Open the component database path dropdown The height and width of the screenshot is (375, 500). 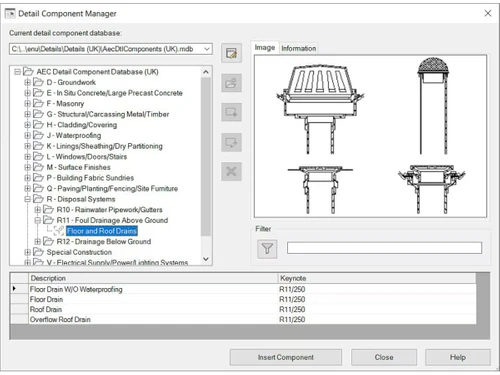[x=207, y=49]
